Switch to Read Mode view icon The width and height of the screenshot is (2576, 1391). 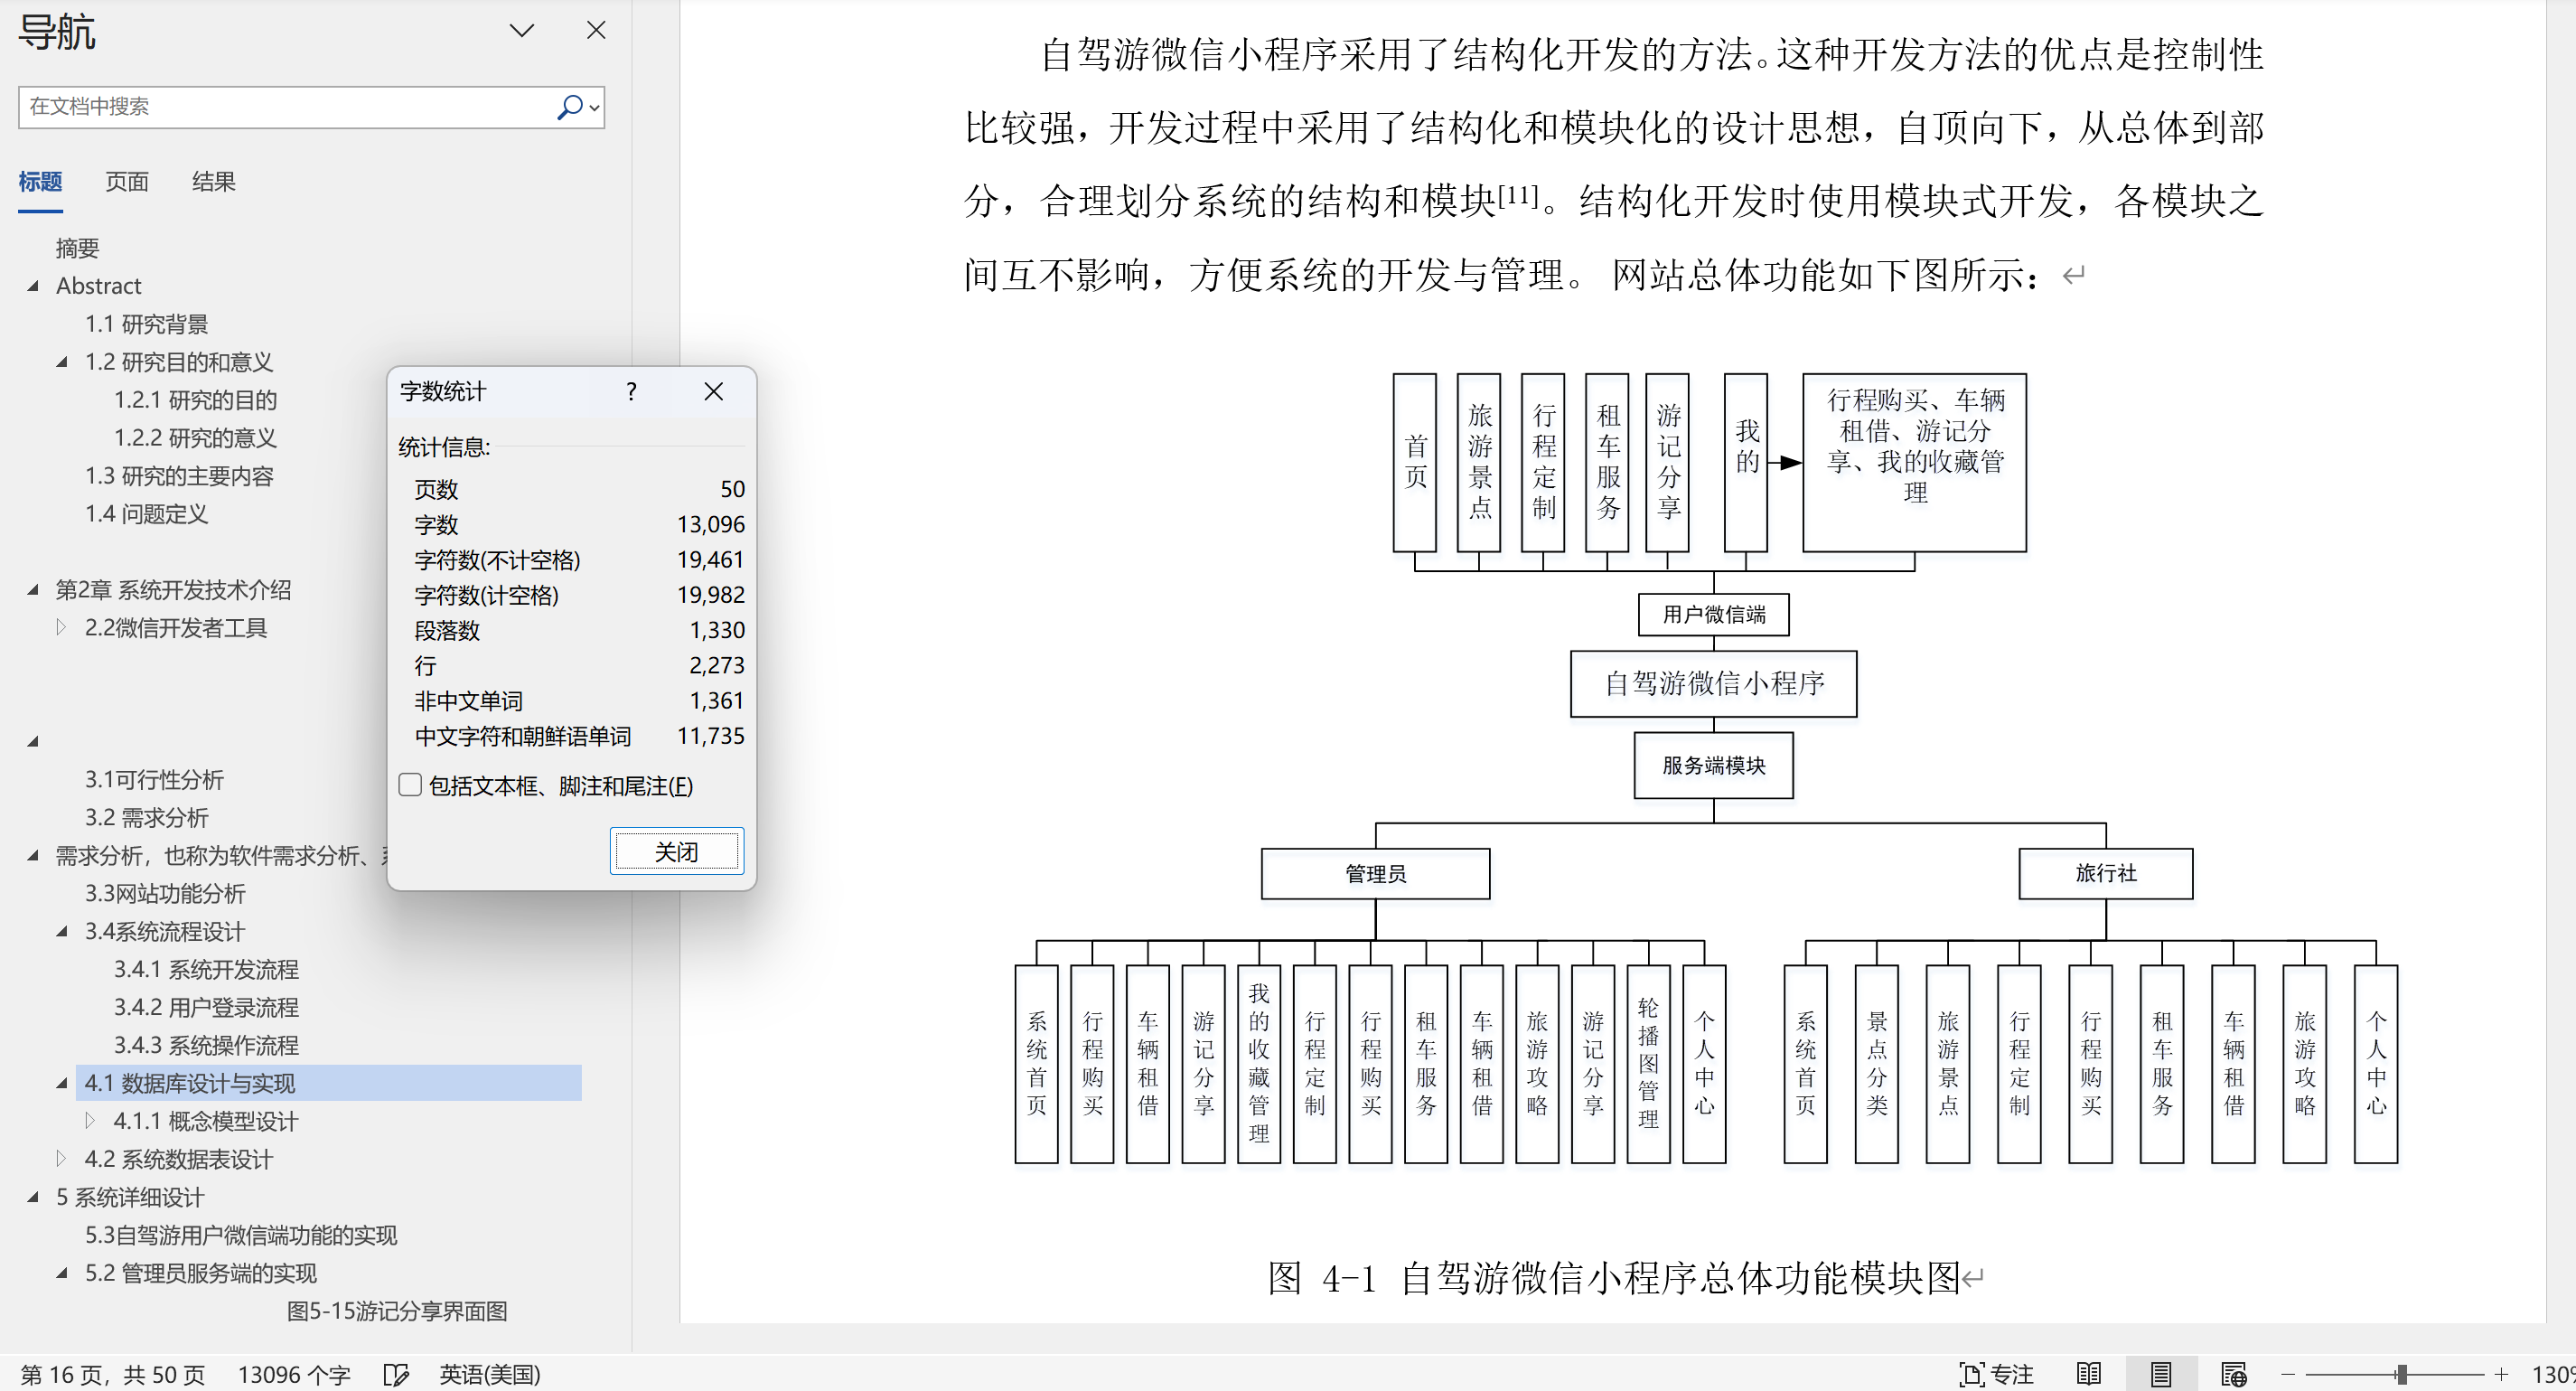(2089, 1374)
